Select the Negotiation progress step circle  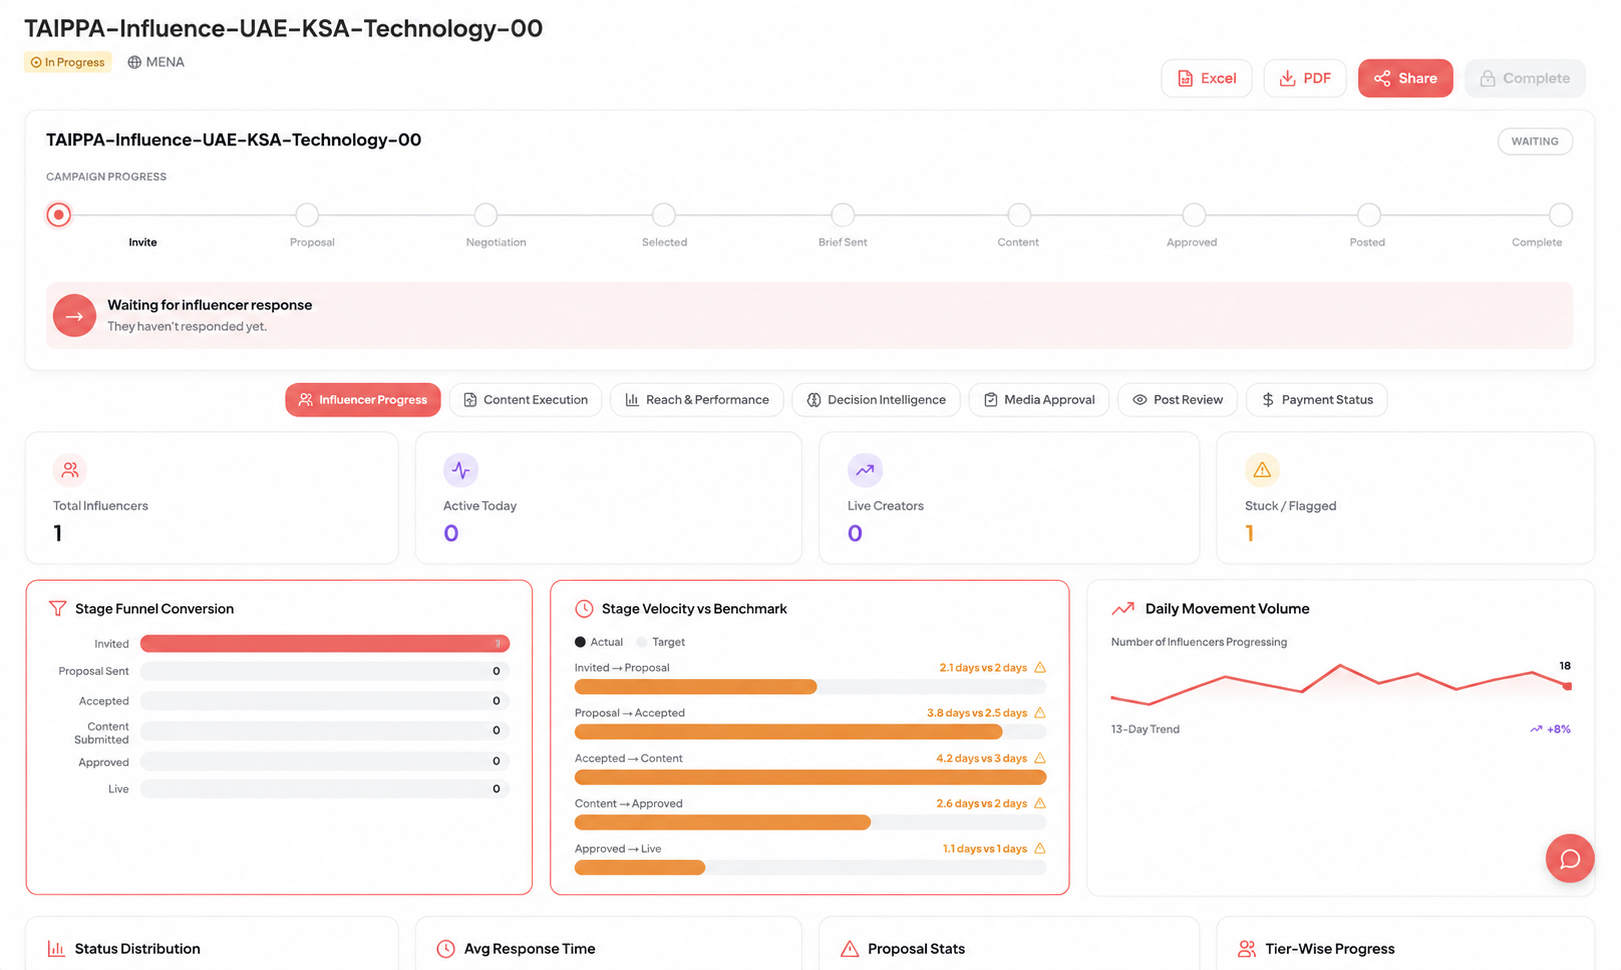(486, 215)
